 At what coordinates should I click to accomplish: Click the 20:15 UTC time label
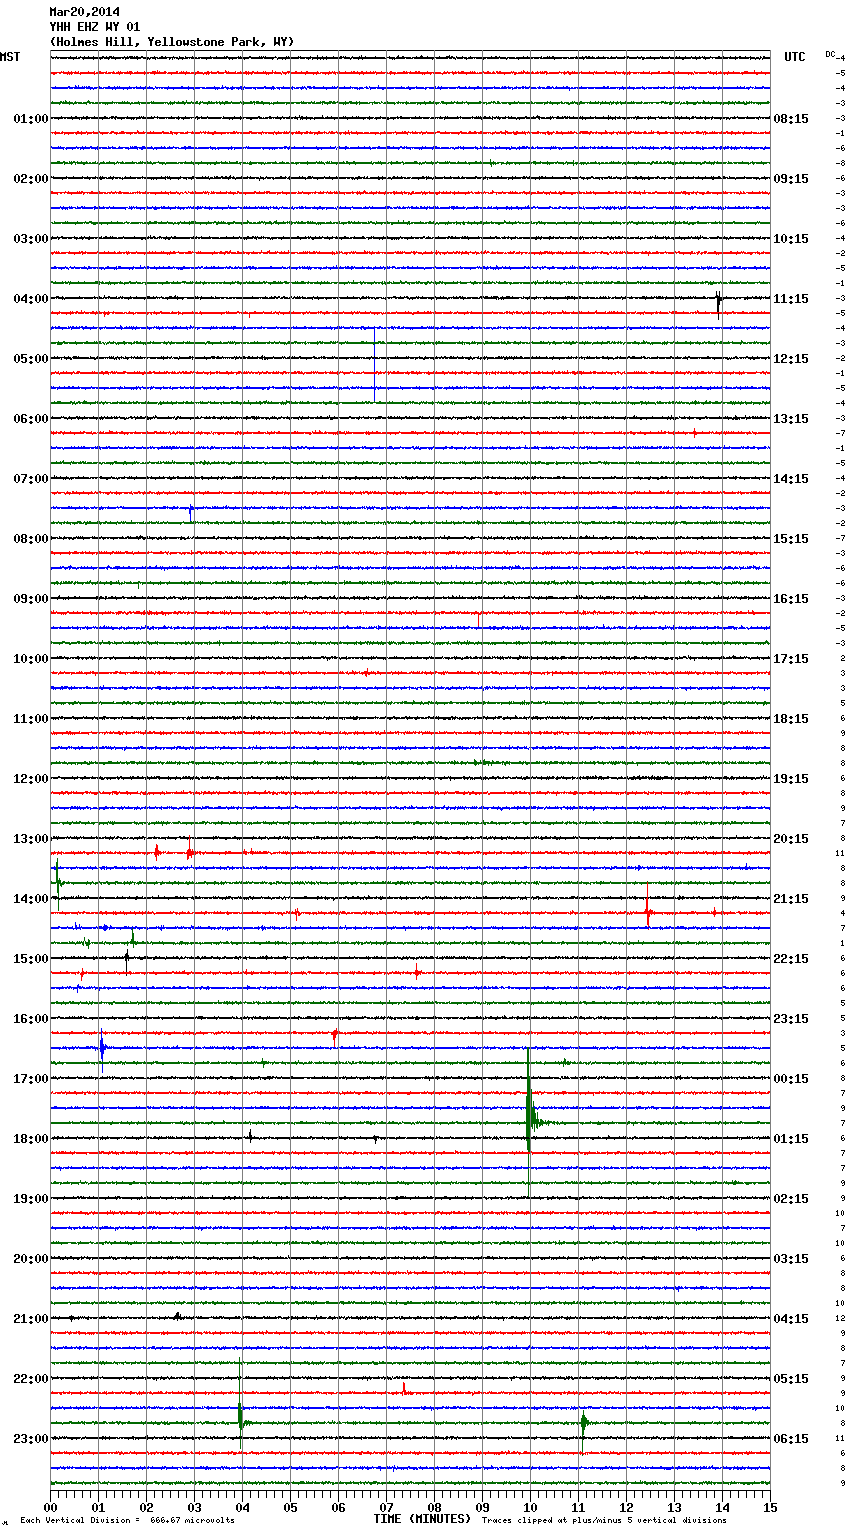(x=791, y=839)
